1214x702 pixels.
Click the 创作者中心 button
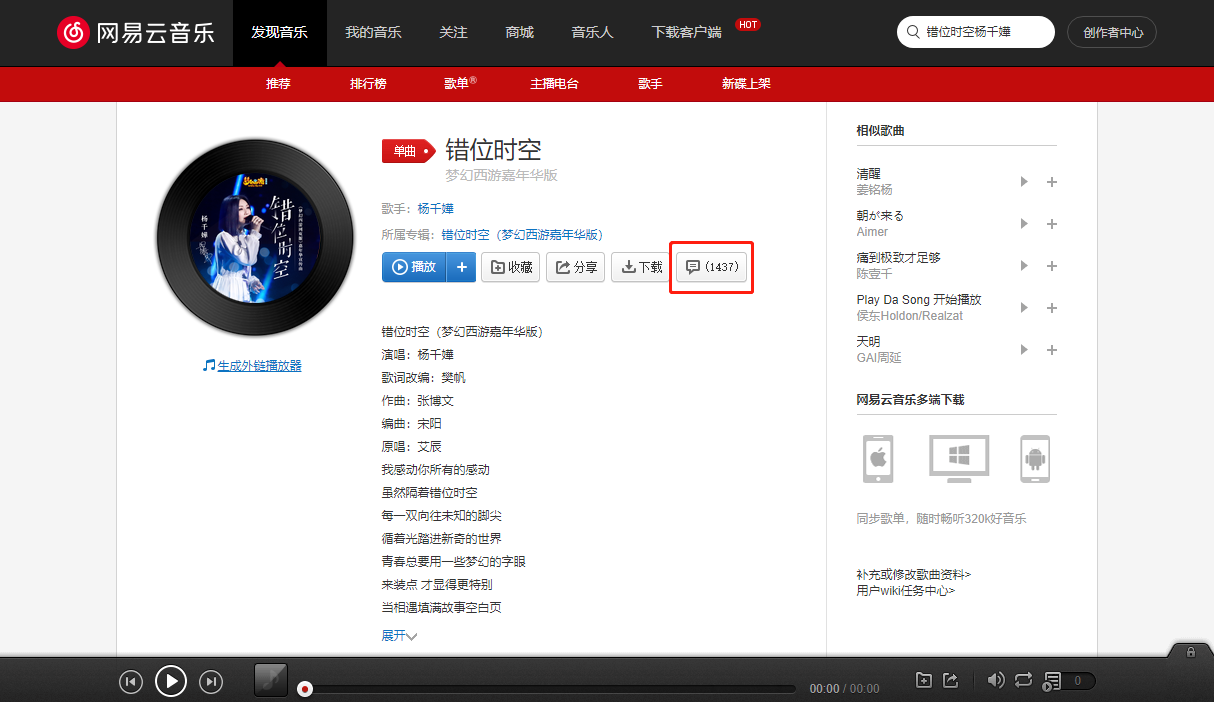[x=1112, y=32]
